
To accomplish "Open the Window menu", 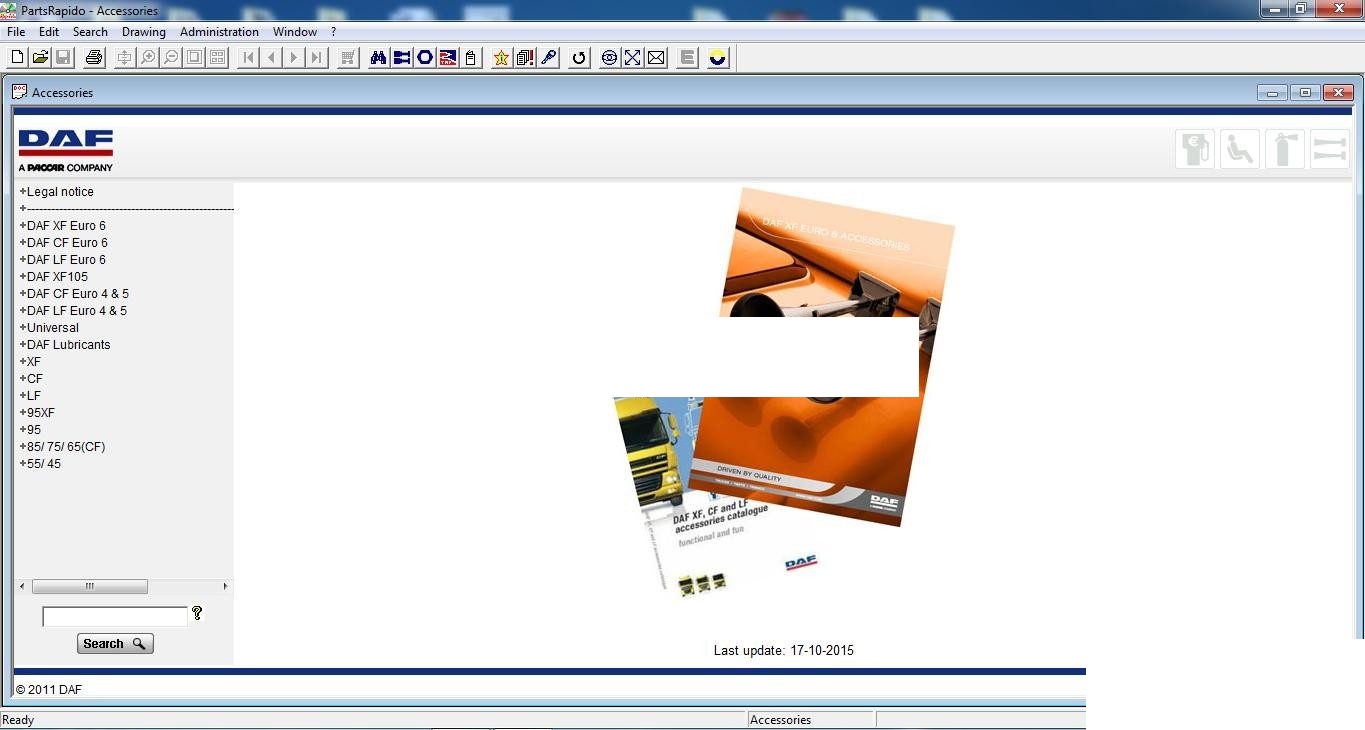I will 295,32.
